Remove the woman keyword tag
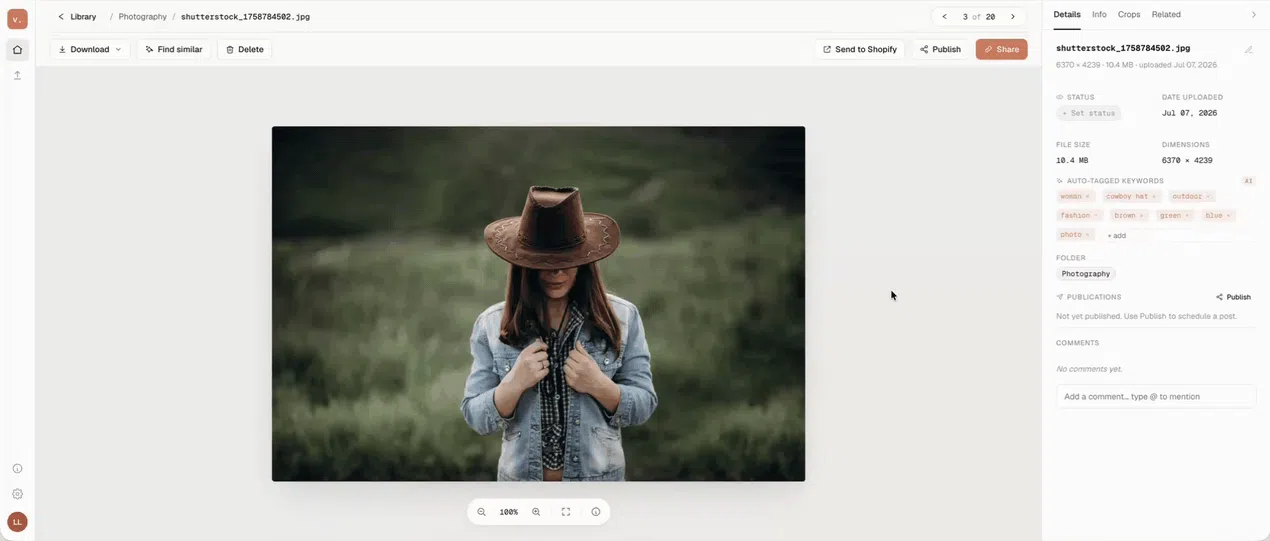1270x541 pixels. pyautogui.click(x=1088, y=197)
